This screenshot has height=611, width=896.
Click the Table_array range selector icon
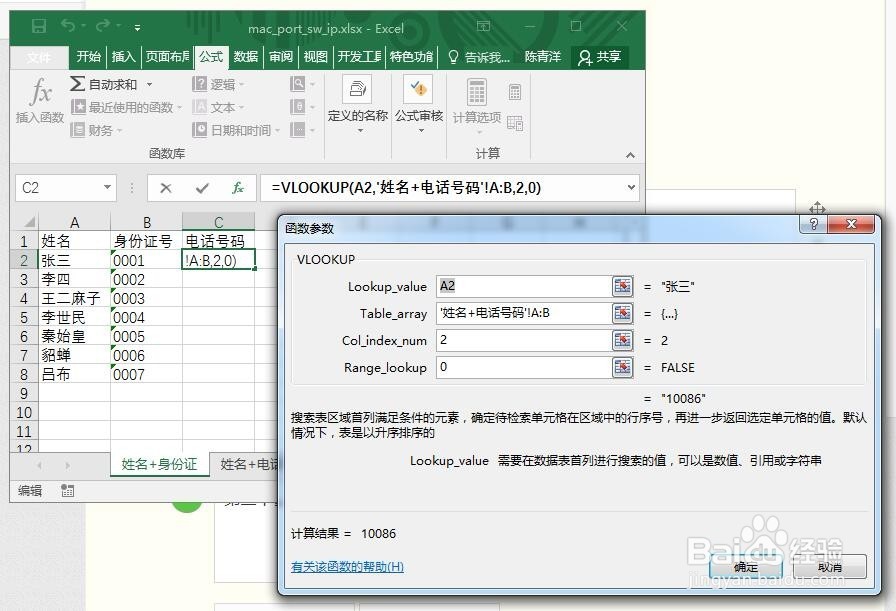pyautogui.click(x=621, y=313)
